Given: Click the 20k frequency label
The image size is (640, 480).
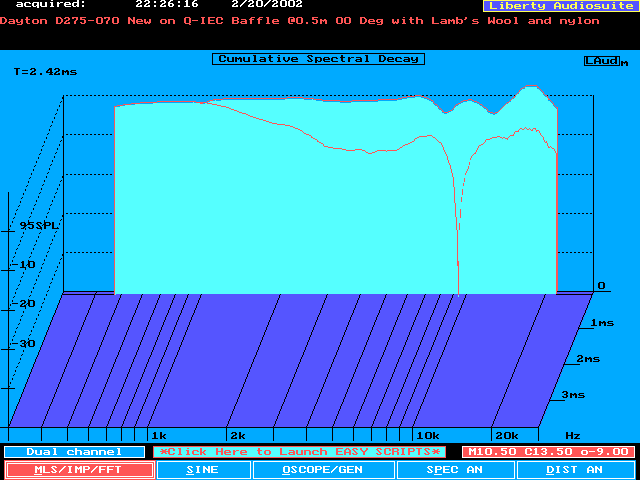Looking at the screenshot, I should point(507,436).
